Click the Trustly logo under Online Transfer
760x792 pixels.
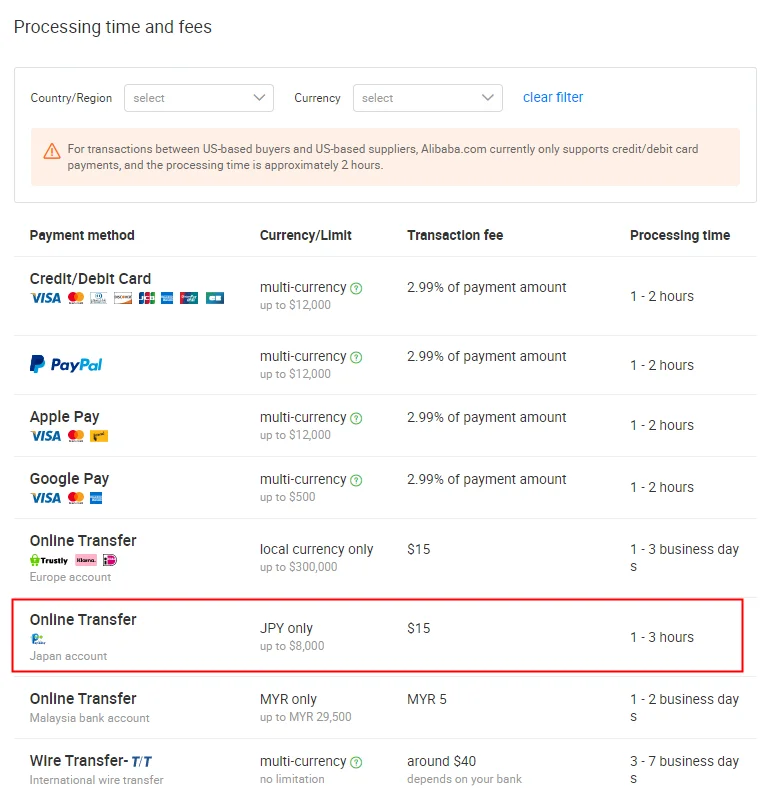click(x=49, y=560)
